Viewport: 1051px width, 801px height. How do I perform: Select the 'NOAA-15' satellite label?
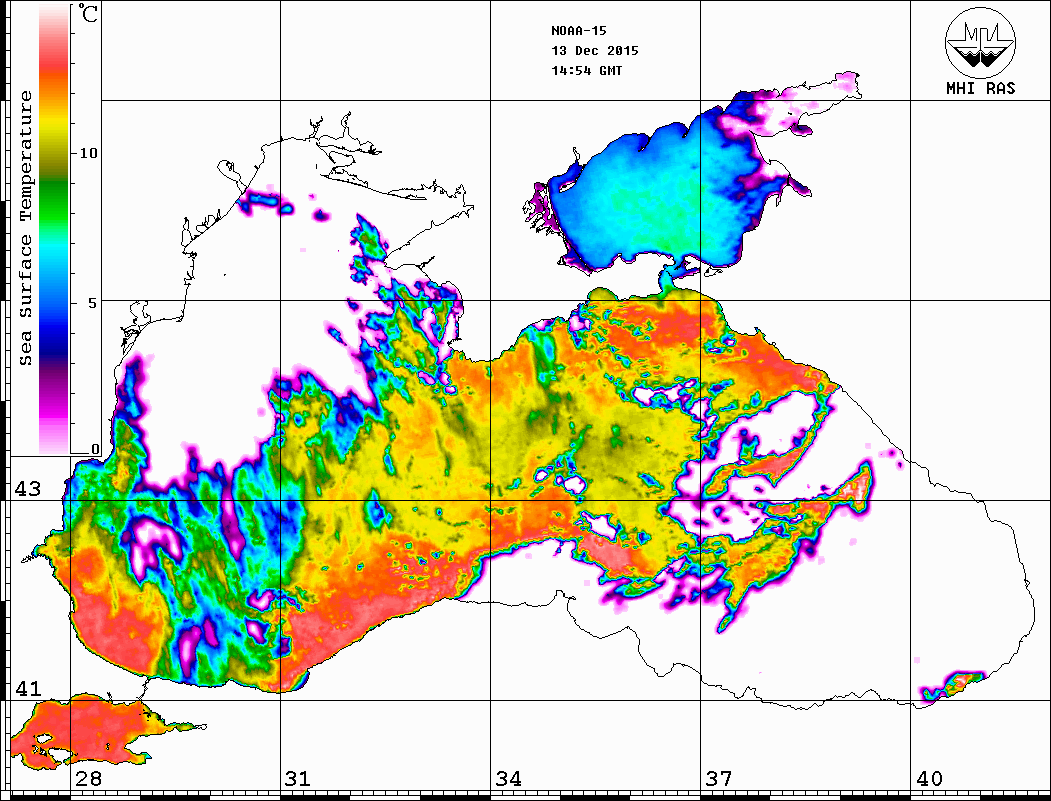(x=579, y=31)
